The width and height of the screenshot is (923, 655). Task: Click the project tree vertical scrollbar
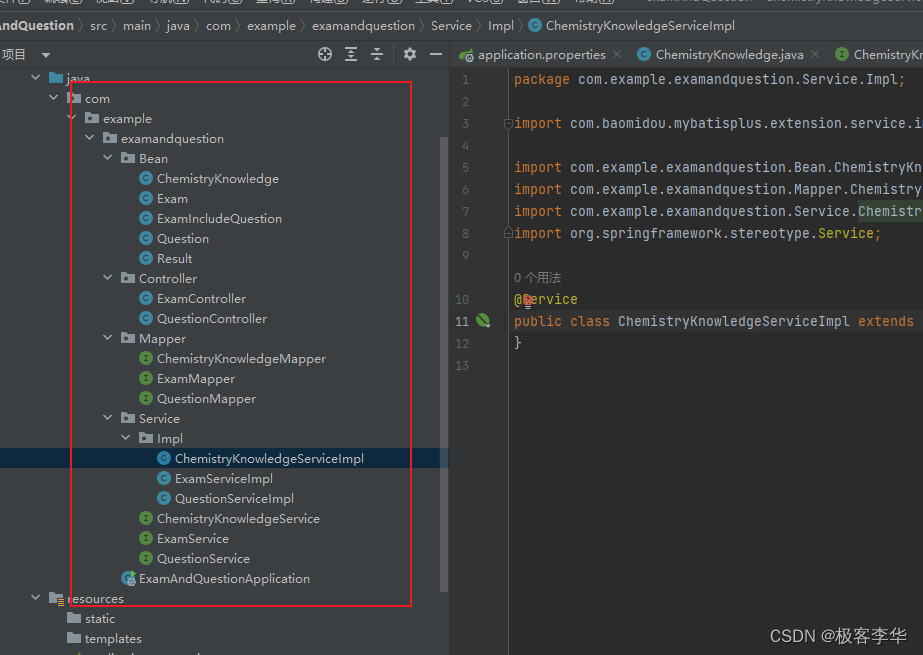click(x=444, y=364)
